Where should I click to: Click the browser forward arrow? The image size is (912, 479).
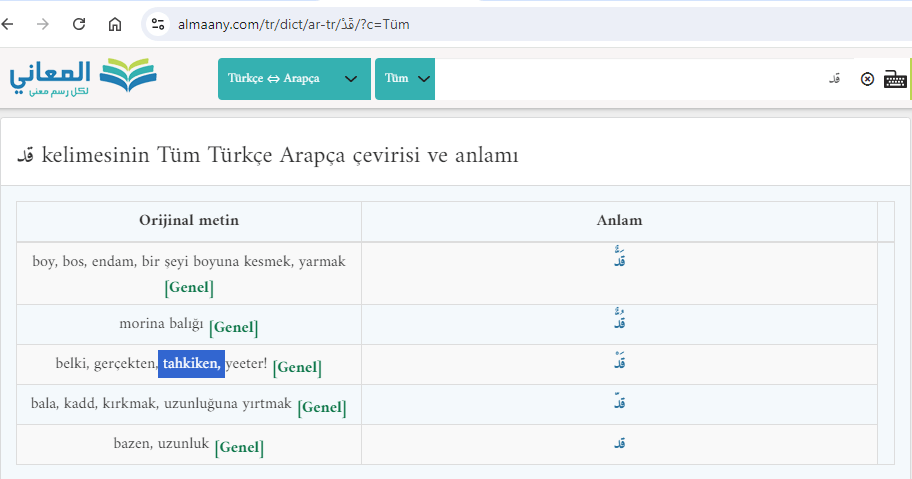tap(43, 24)
